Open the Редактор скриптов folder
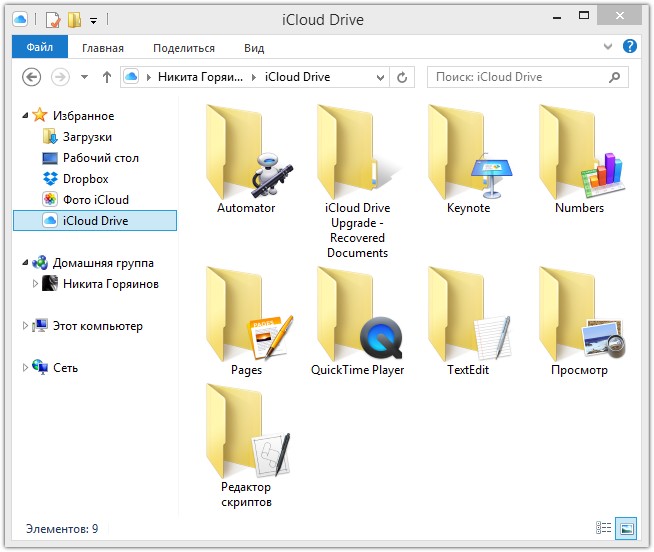The height and width of the screenshot is (552, 654). point(247,446)
